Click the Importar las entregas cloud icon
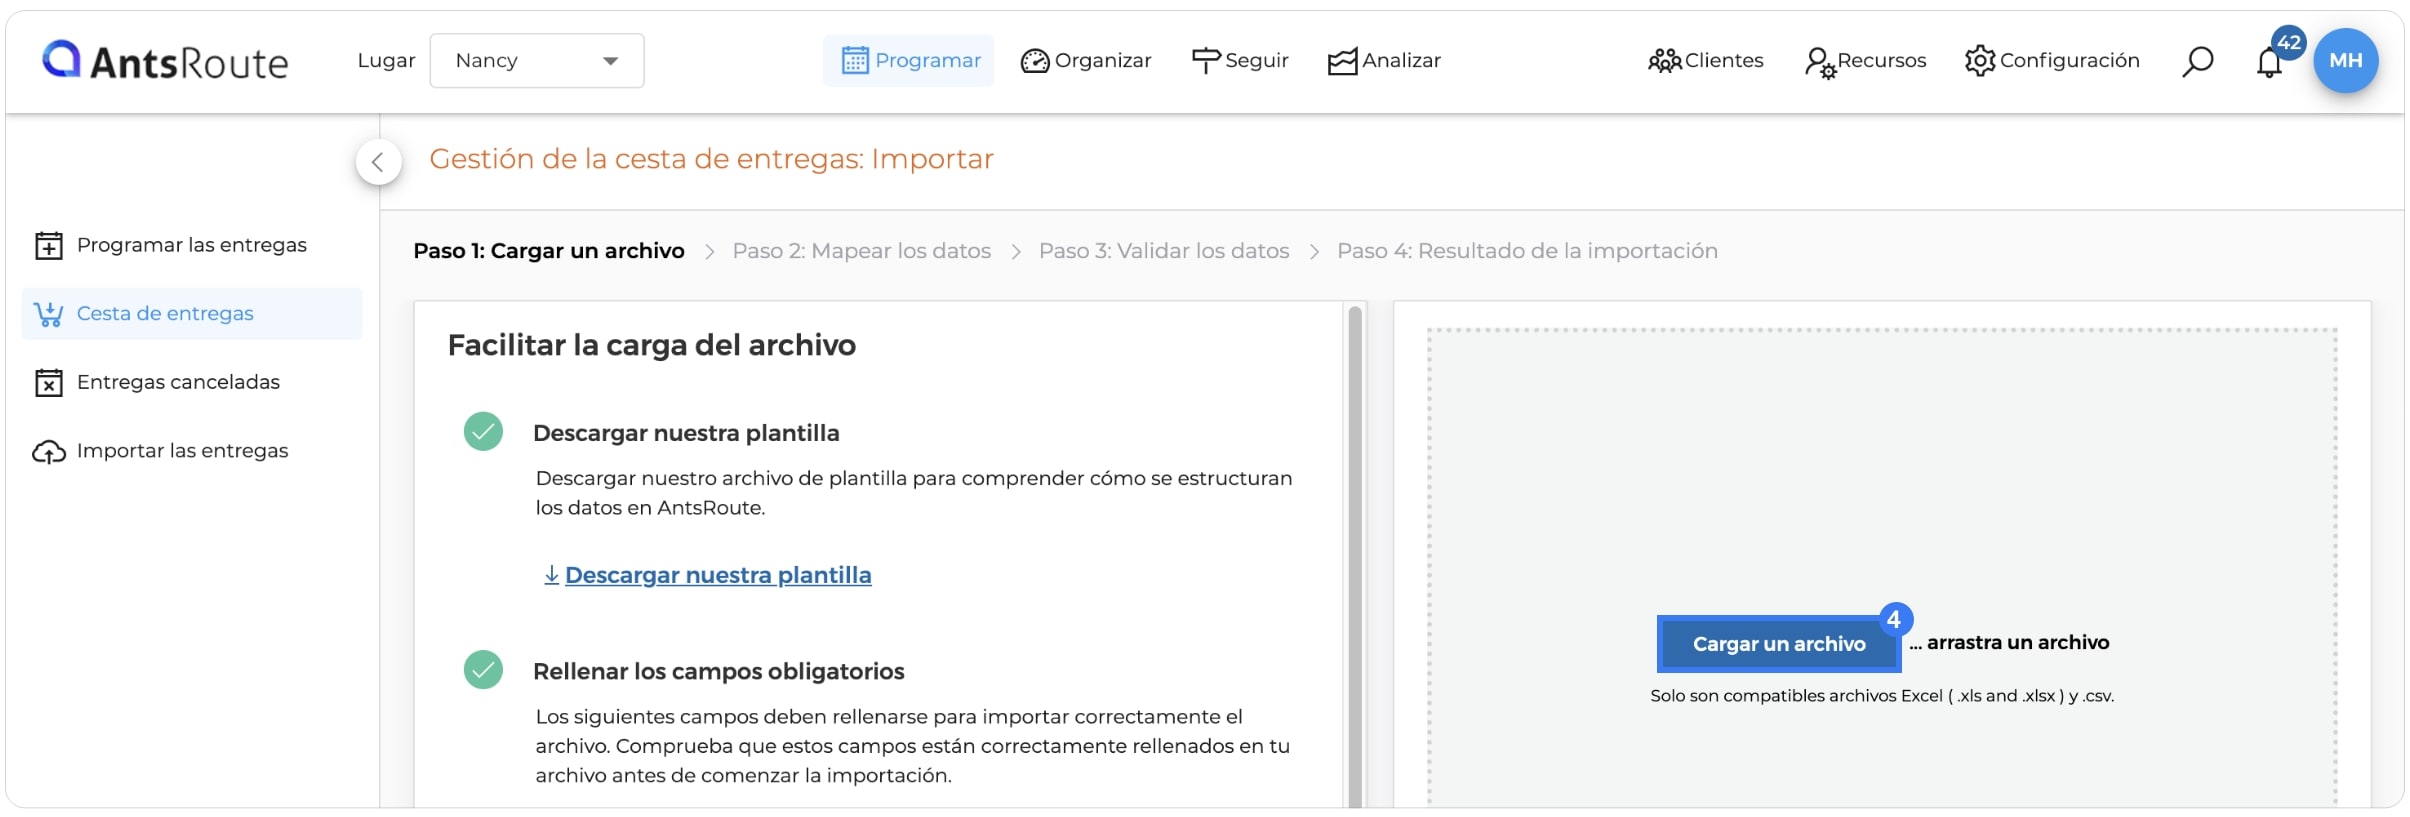The image size is (2410, 817). [x=49, y=452]
